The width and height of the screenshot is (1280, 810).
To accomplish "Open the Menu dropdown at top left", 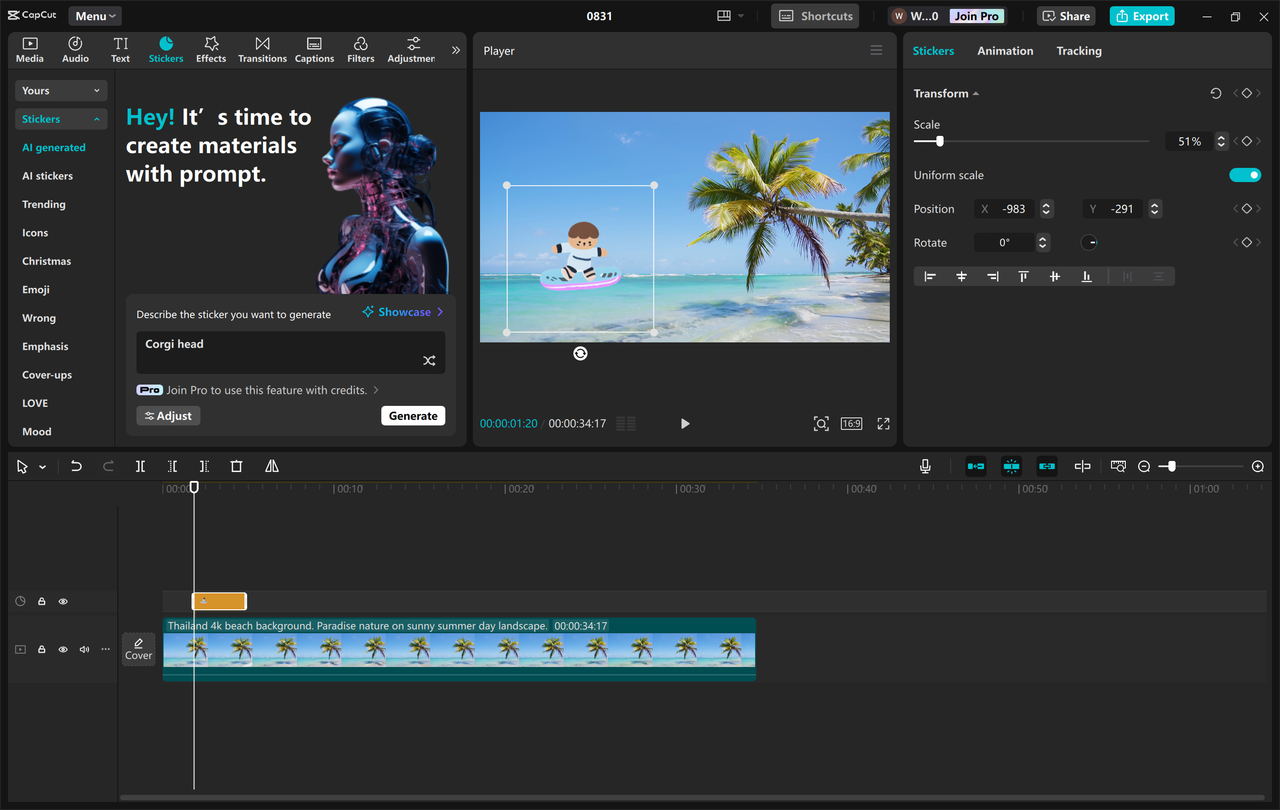I will pyautogui.click(x=94, y=15).
